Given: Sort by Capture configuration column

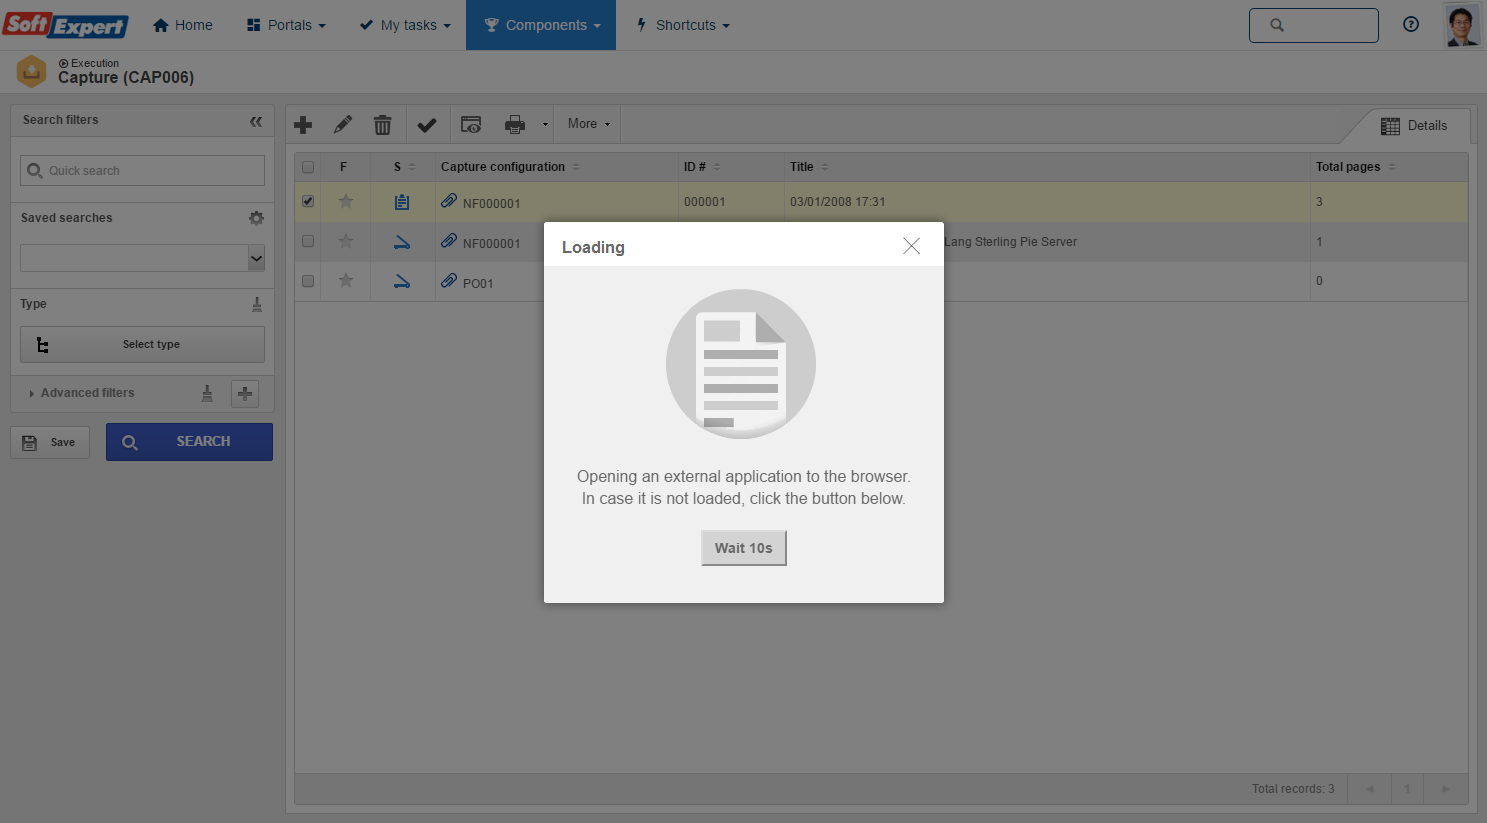Looking at the screenshot, I should 510,167.
